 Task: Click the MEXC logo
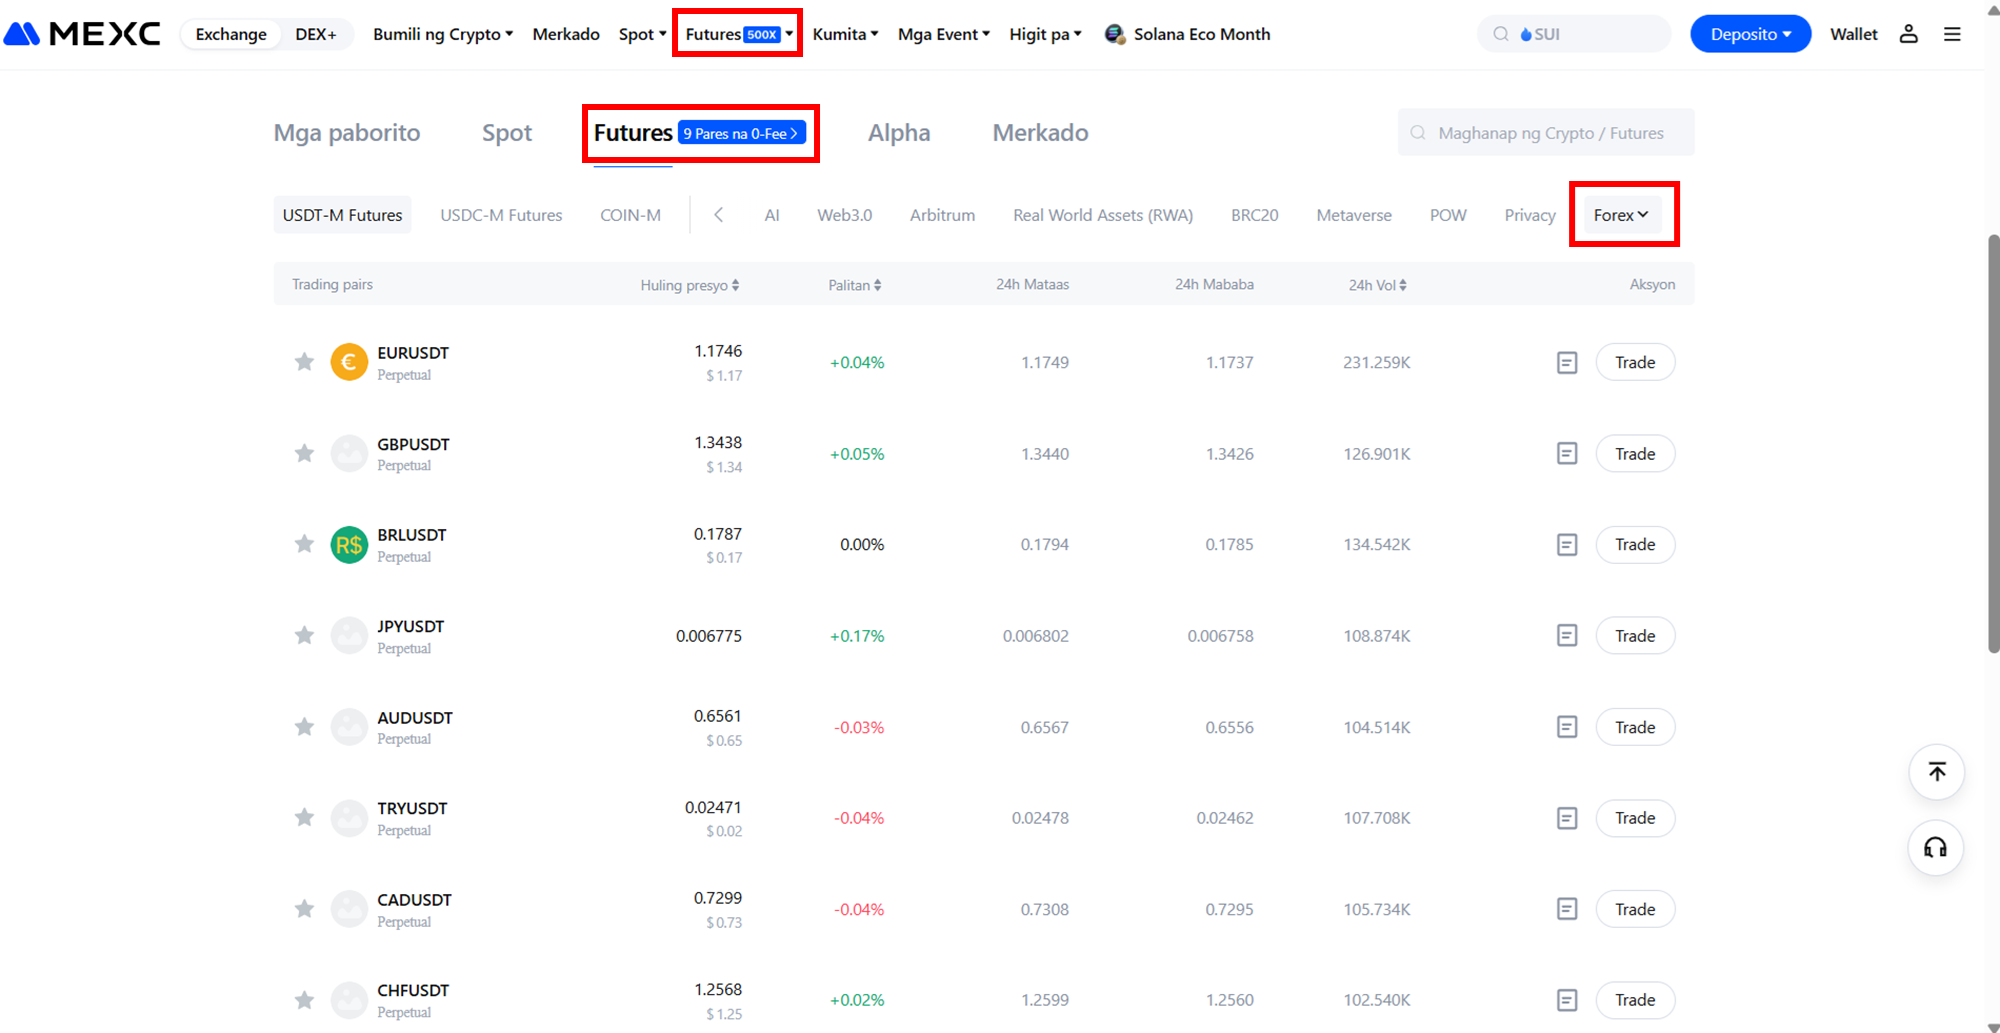(x=82, y=34)
